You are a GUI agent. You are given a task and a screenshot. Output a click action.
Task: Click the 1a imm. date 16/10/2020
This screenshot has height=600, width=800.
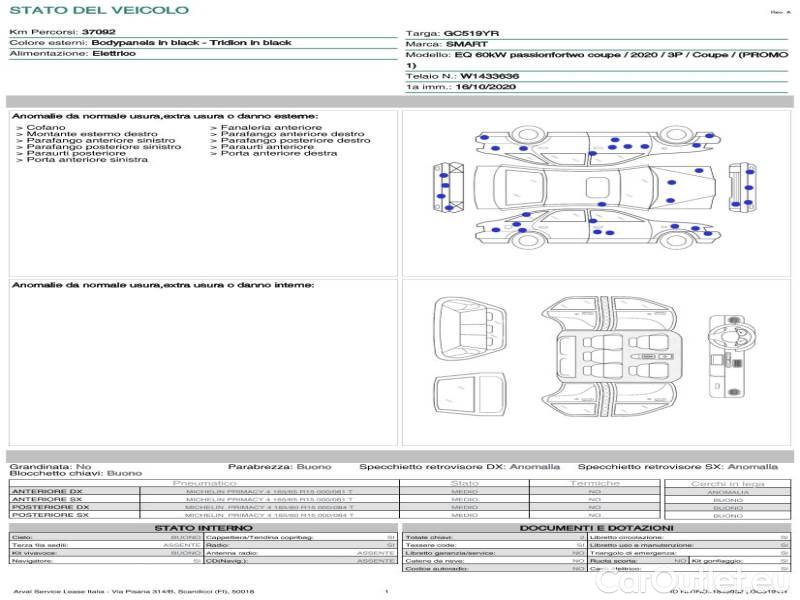coord(485,87)
